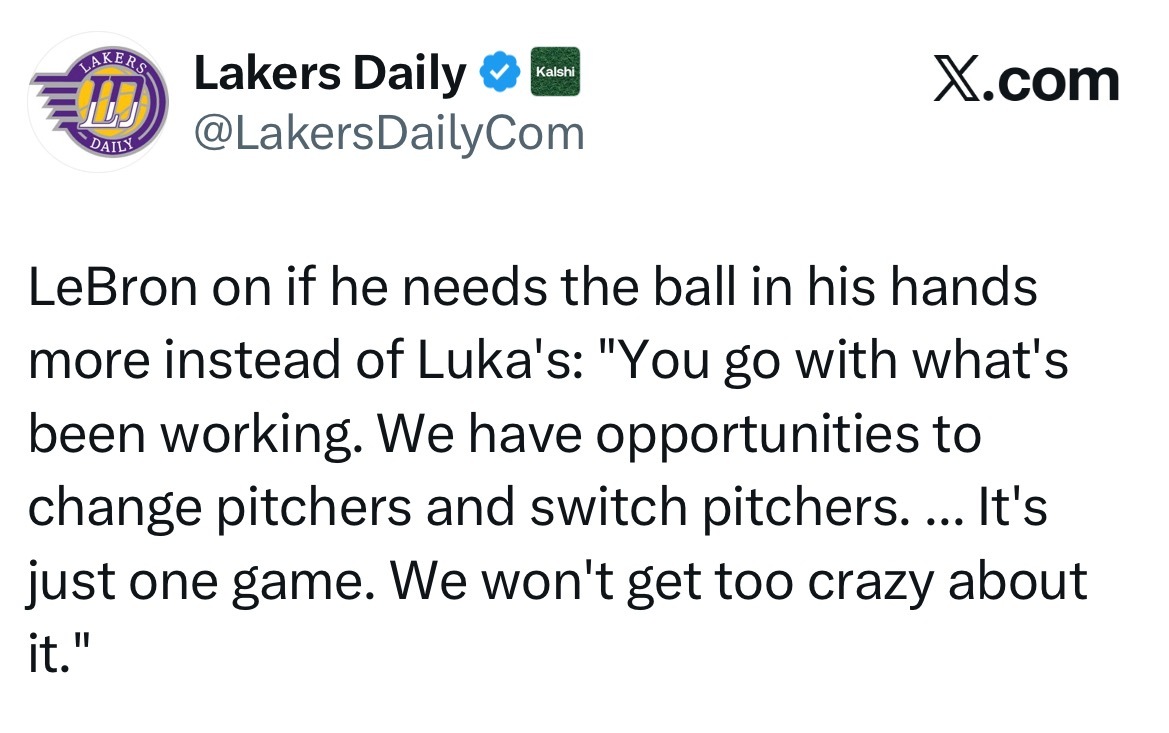This screenshot has width=1169, height=733.
Task: Click the LJ letters inside the Lakers logo
Action: click(113, 102)
